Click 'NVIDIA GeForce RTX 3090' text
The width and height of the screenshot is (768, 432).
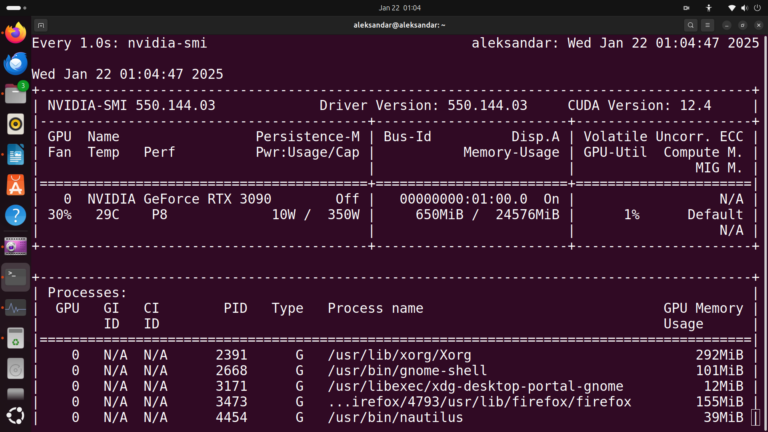[179, 199]
